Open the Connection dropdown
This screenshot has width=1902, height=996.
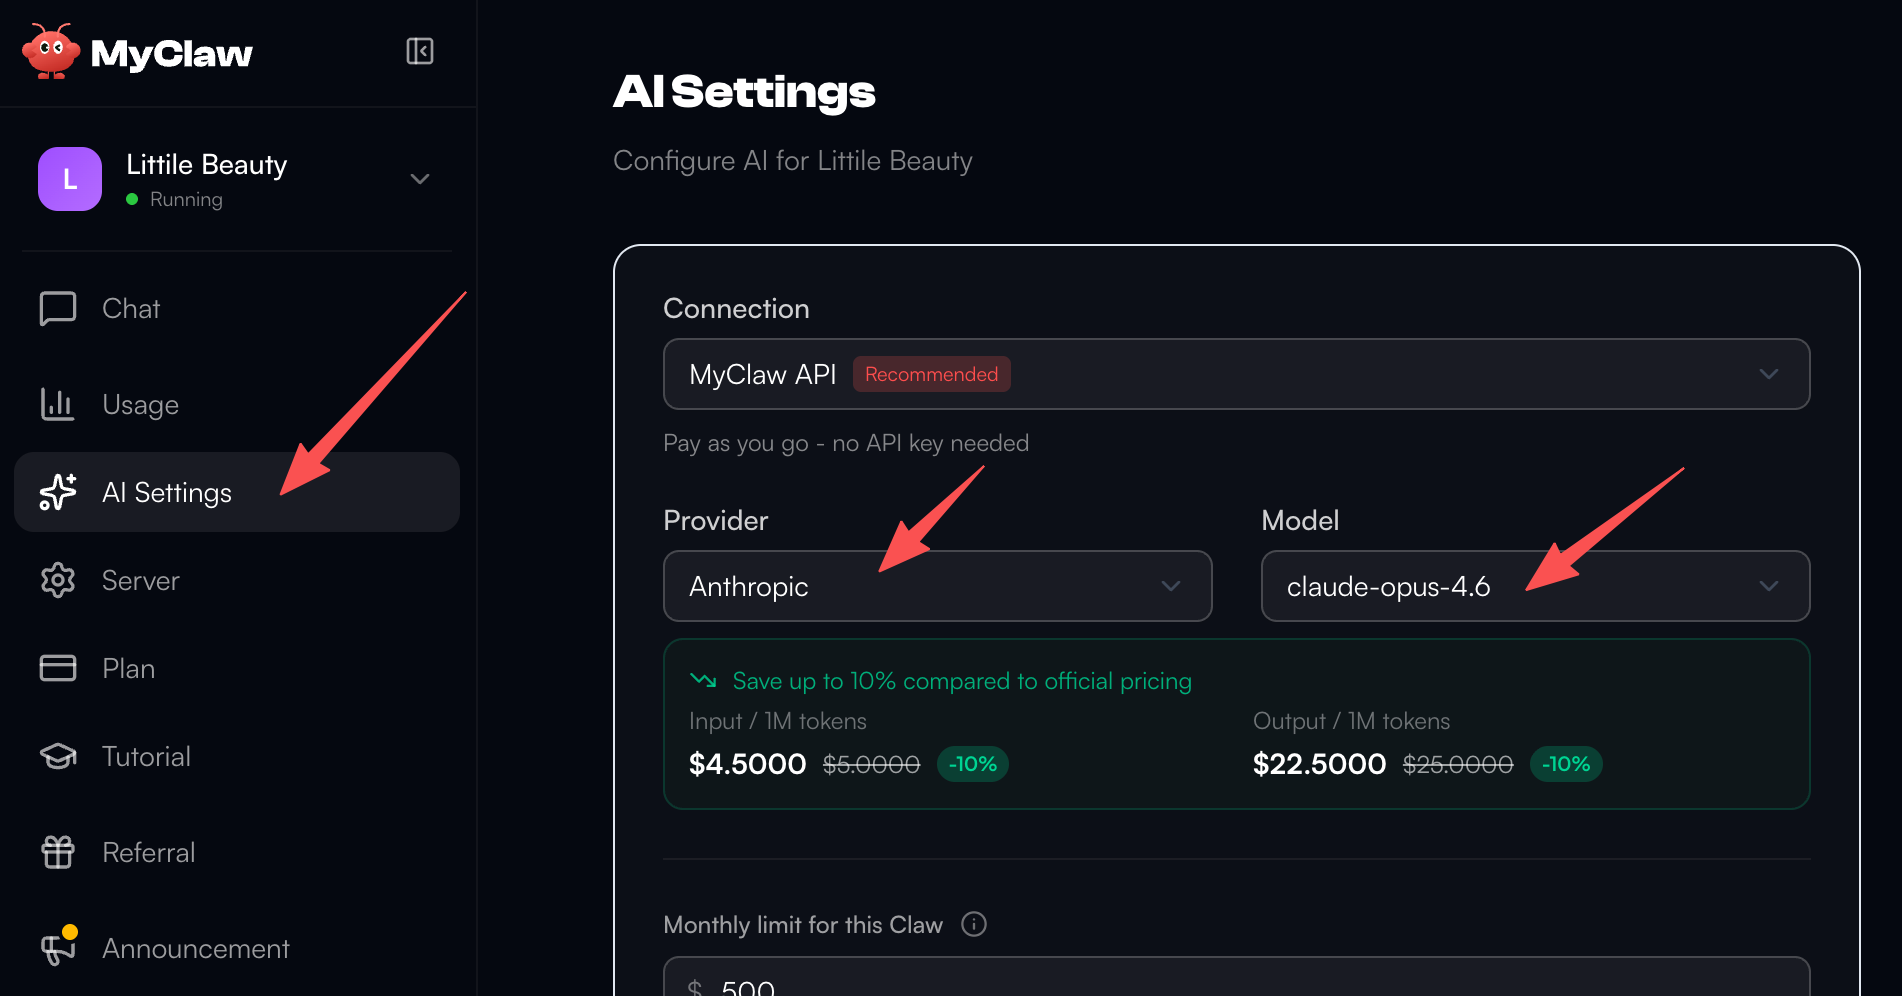(x=1236, y=374)
